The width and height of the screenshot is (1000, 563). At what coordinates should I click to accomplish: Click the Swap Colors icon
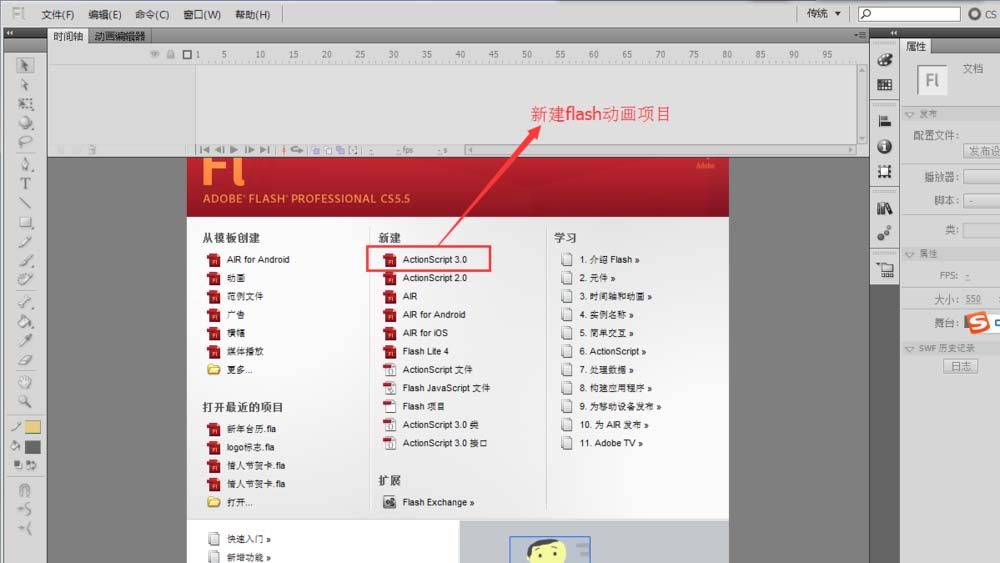pos(31,465)
